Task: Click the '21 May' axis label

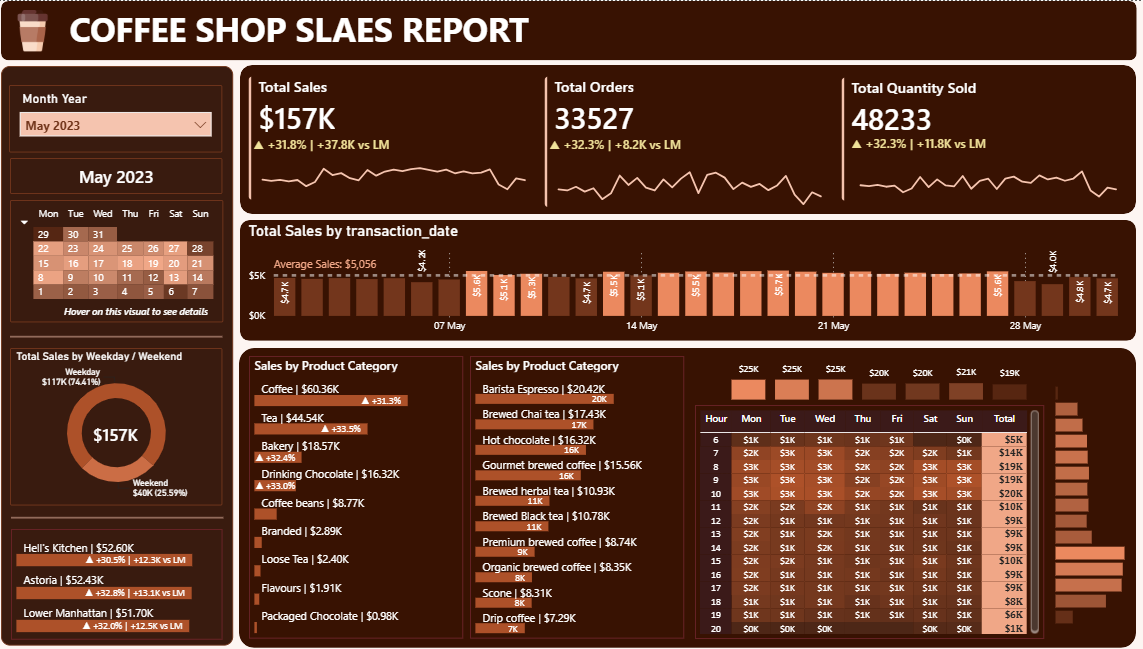Action: pos(833,326)
